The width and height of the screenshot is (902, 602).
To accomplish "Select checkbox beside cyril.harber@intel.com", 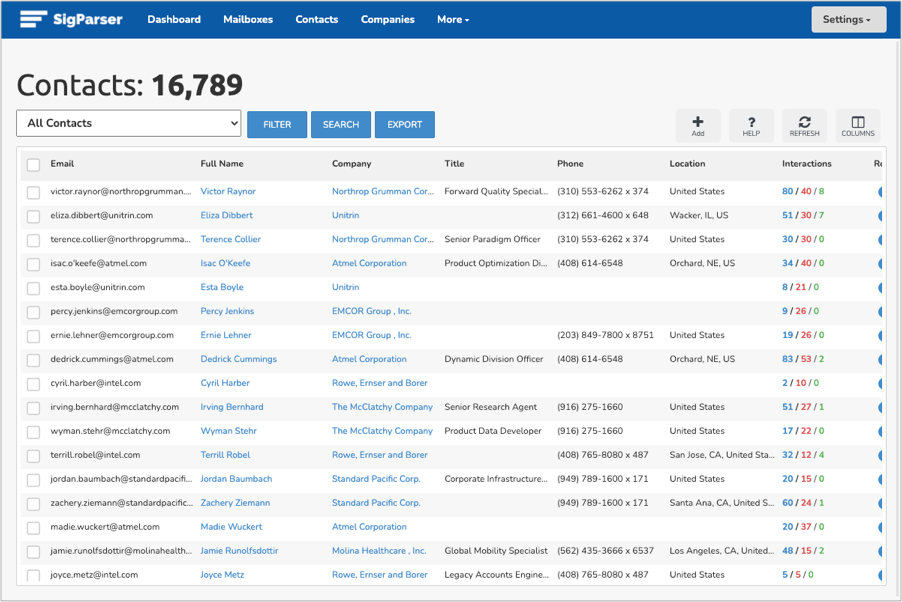I will pos(33,384).
